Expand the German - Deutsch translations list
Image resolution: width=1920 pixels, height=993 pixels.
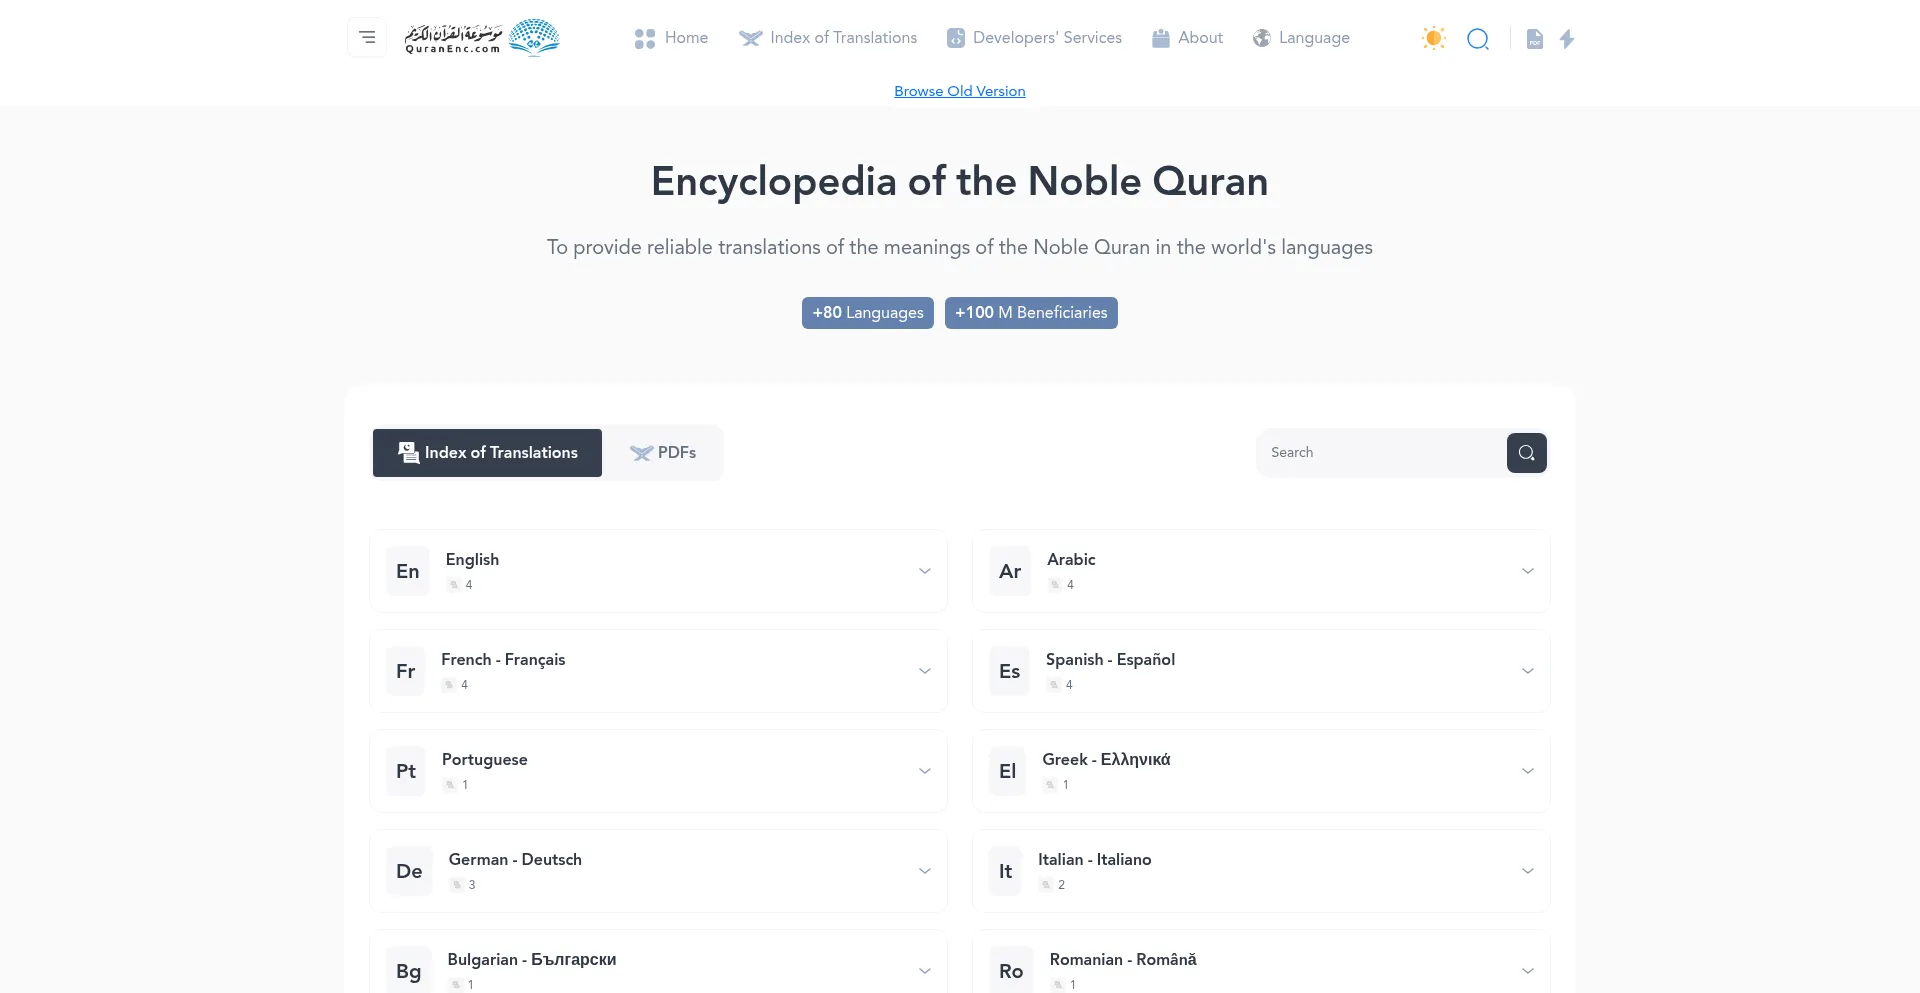click(924, 871)
